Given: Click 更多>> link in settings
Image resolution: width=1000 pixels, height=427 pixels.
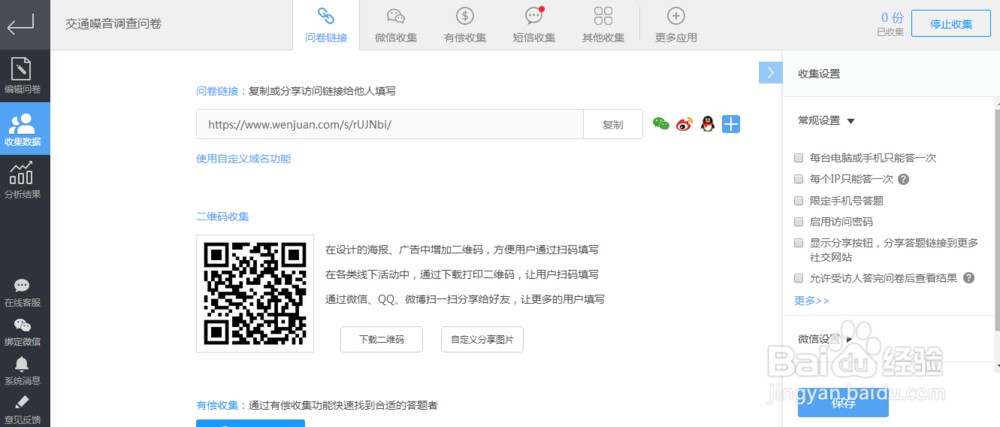Looking at the screenshot, I should click(811, 301).
